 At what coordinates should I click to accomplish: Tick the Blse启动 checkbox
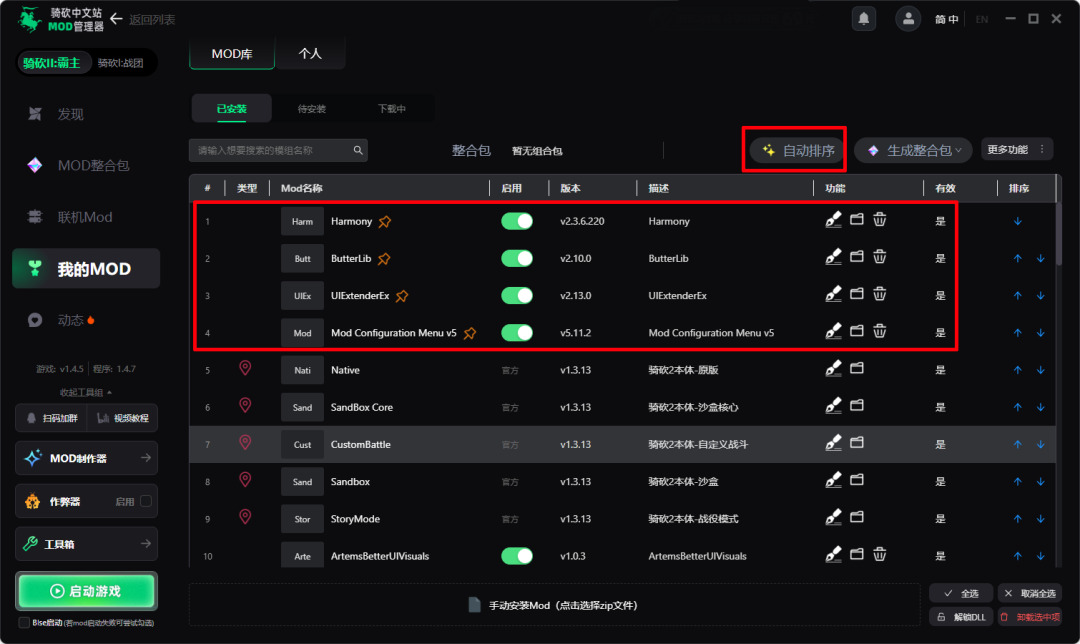click(x=24, y=623)
